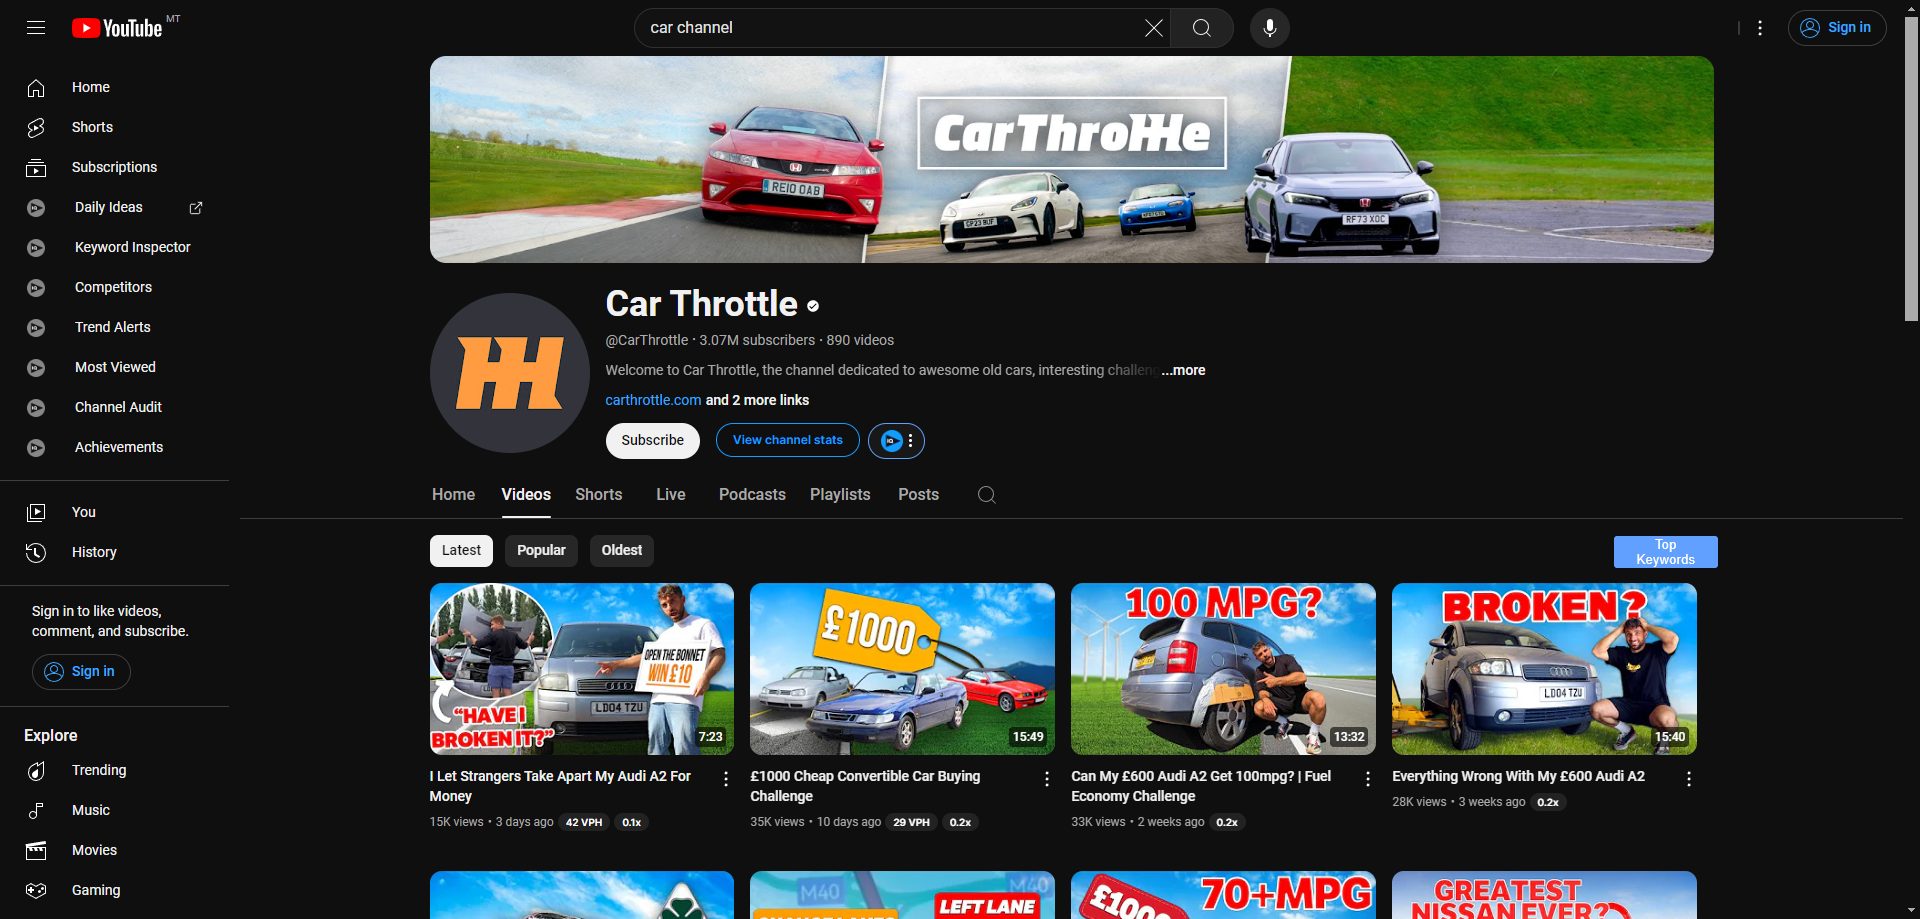
Task: Click the Car Throttle channel banner
Action: click(x=1071, y=160)
